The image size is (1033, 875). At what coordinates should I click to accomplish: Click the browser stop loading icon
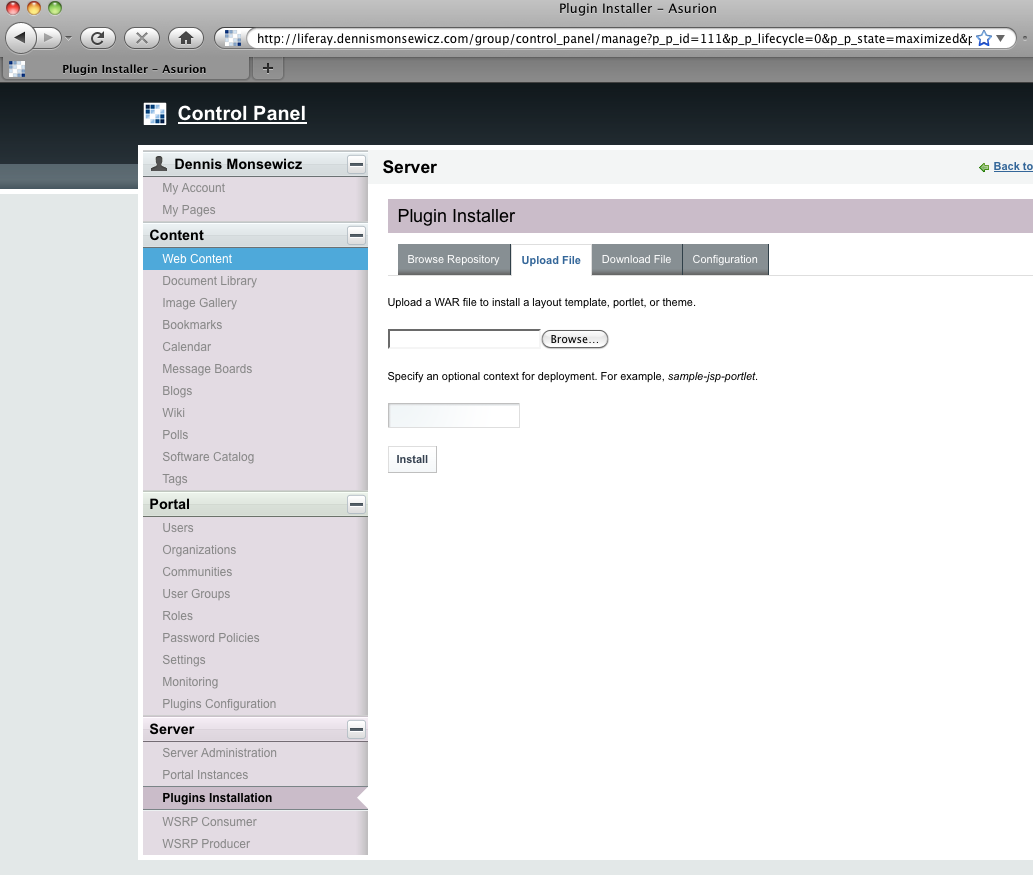(x=141, y=38)
